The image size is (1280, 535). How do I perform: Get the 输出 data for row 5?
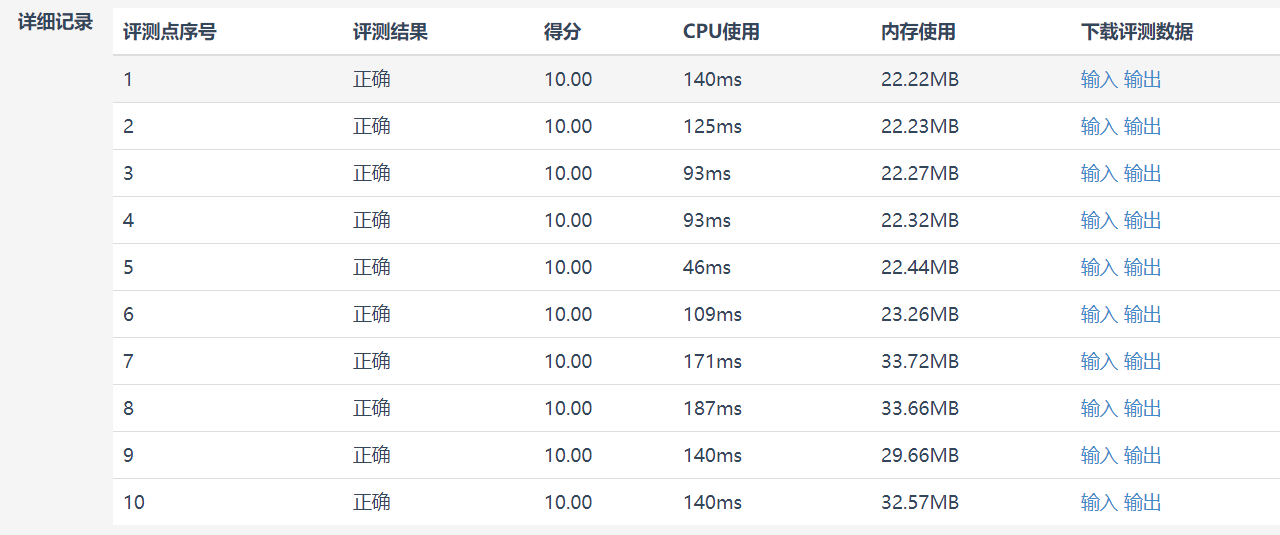(x=1142, y=268)
